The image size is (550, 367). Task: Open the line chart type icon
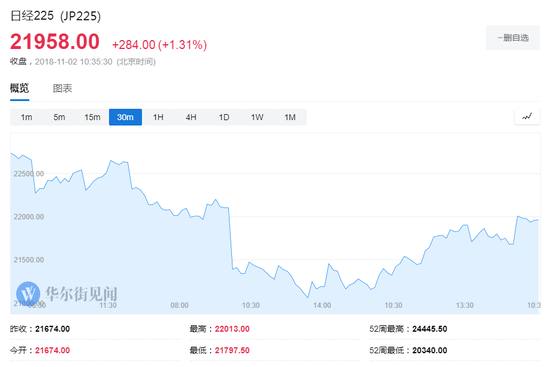[x=527, y=116]
